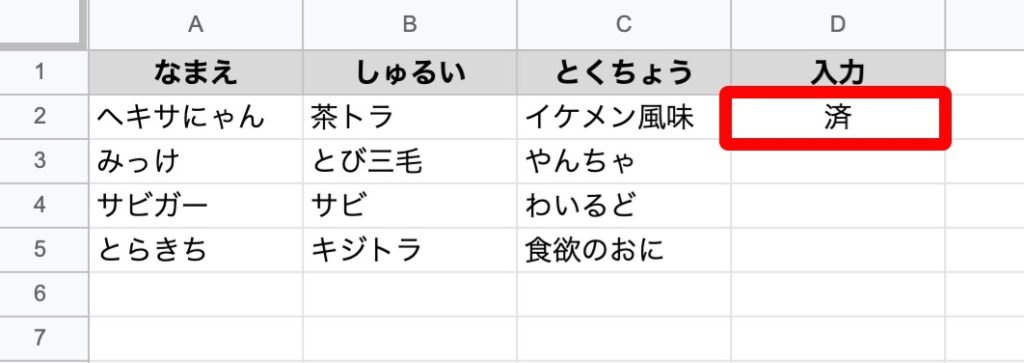Select the column C header
Screen dimensions: 1024x363
click(624, 24)
